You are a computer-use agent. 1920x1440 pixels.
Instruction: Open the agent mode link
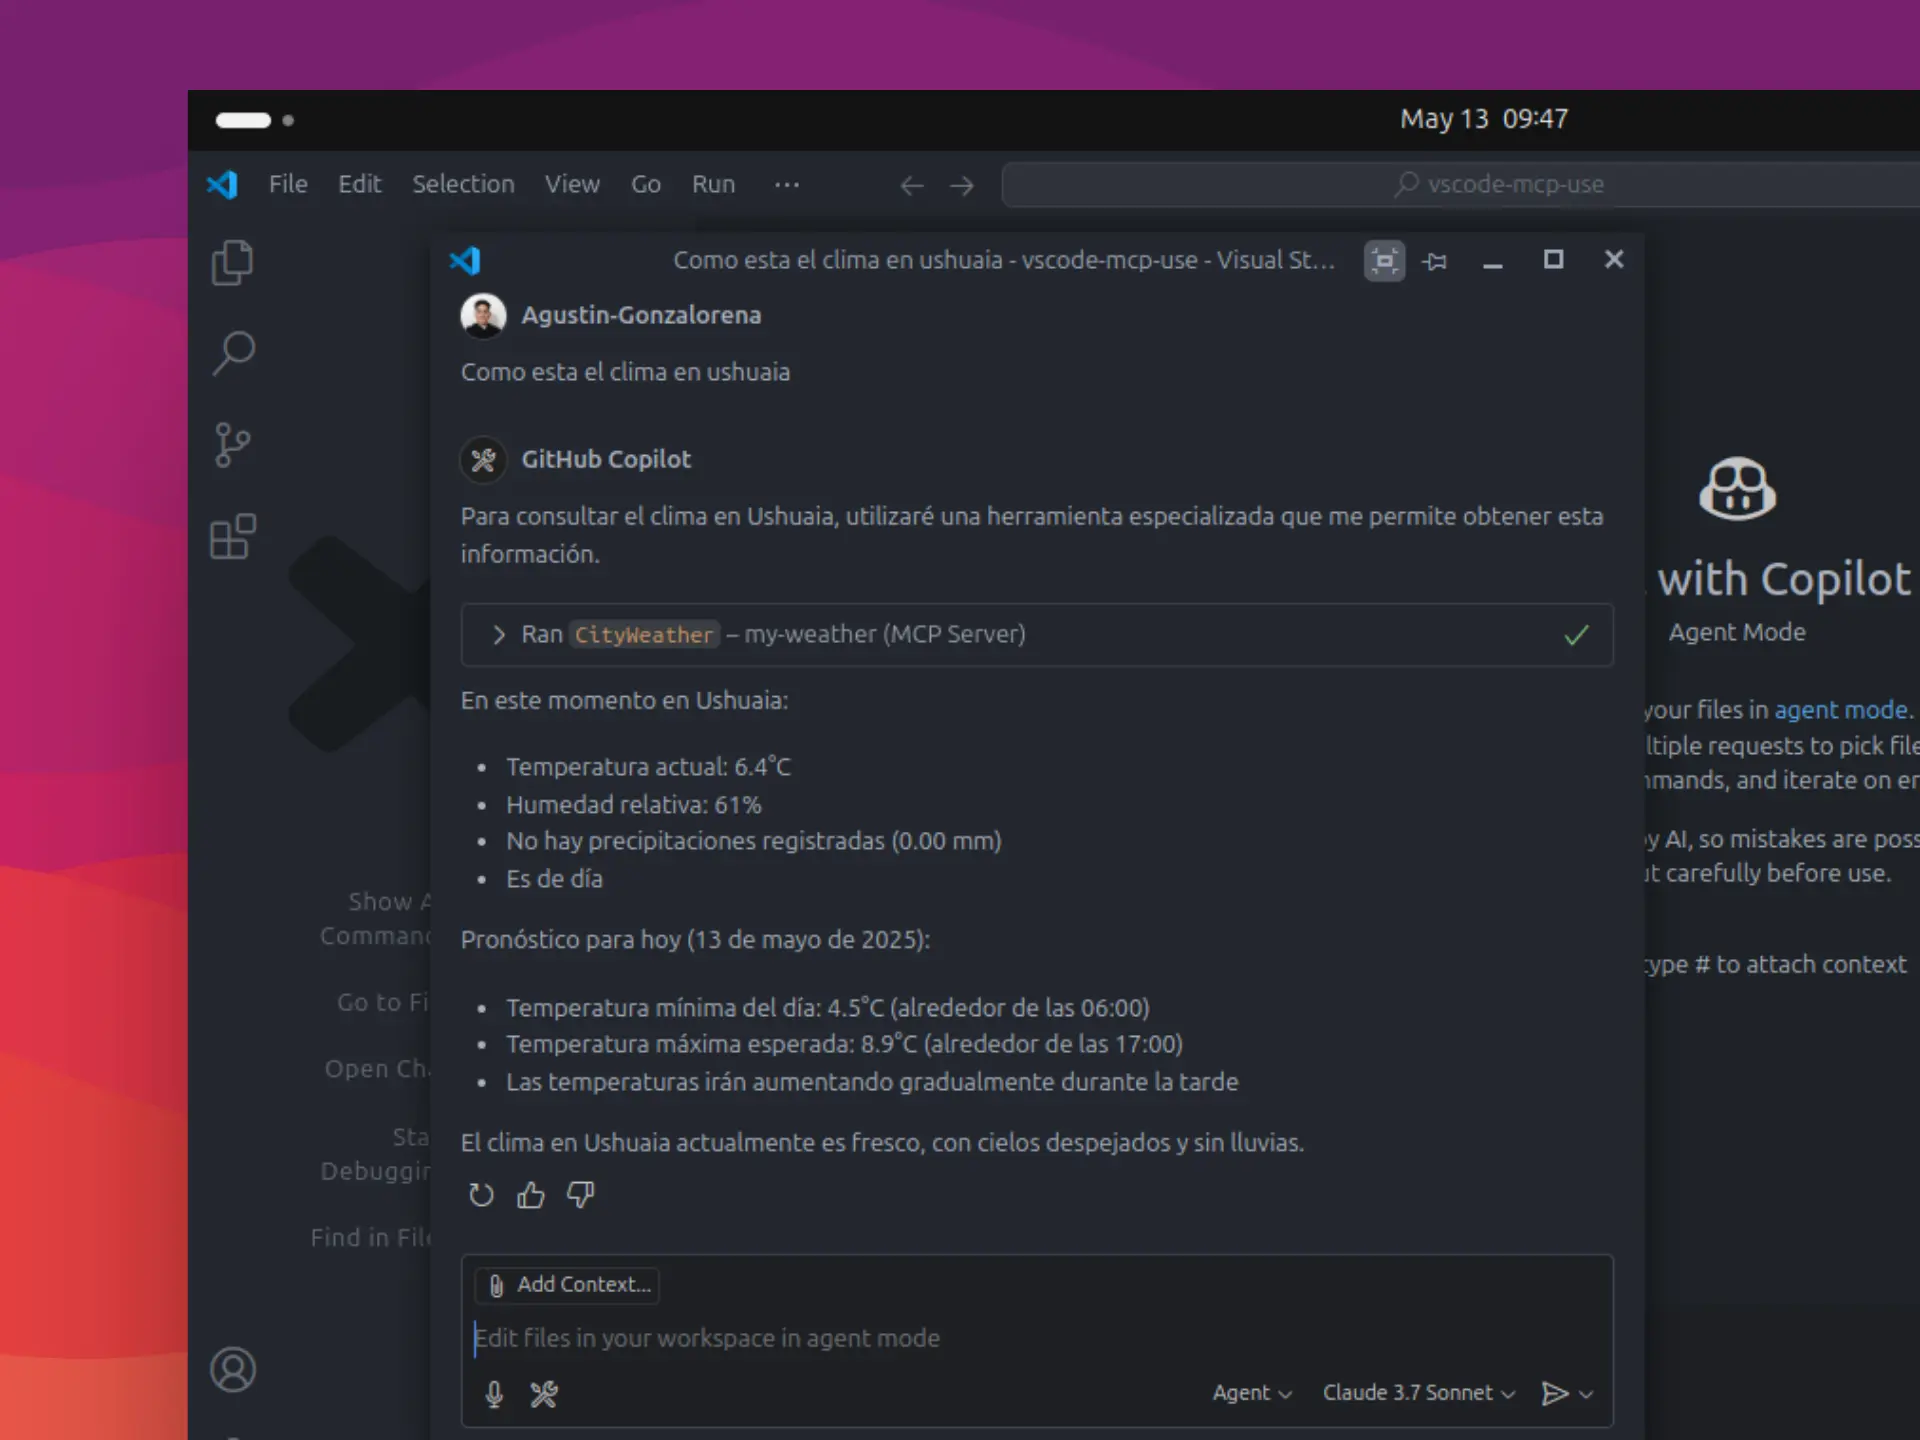pos(1840,710)
